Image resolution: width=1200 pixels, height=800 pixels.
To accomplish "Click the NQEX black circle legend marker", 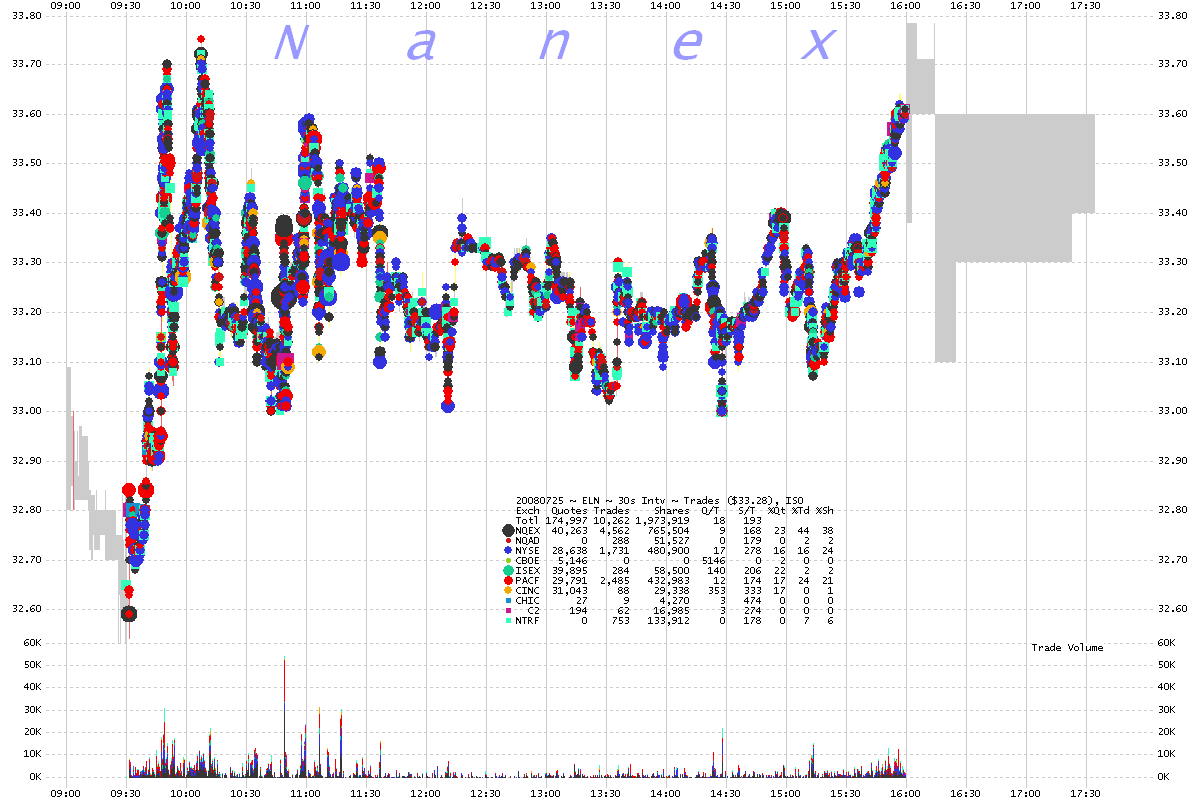I will 508,530.
